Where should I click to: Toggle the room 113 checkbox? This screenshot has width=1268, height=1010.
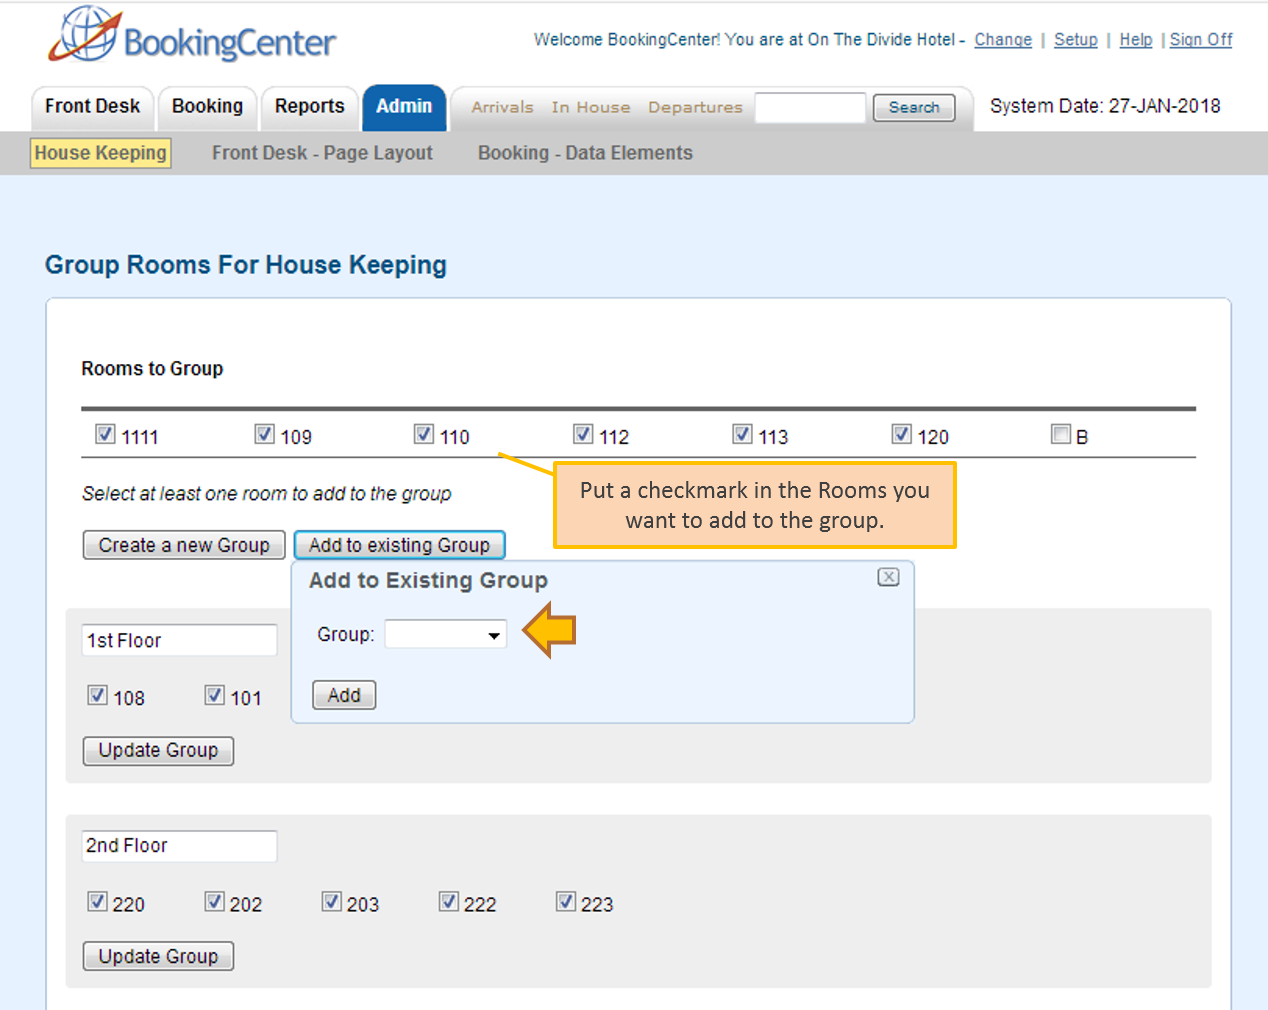coord(742,434)
